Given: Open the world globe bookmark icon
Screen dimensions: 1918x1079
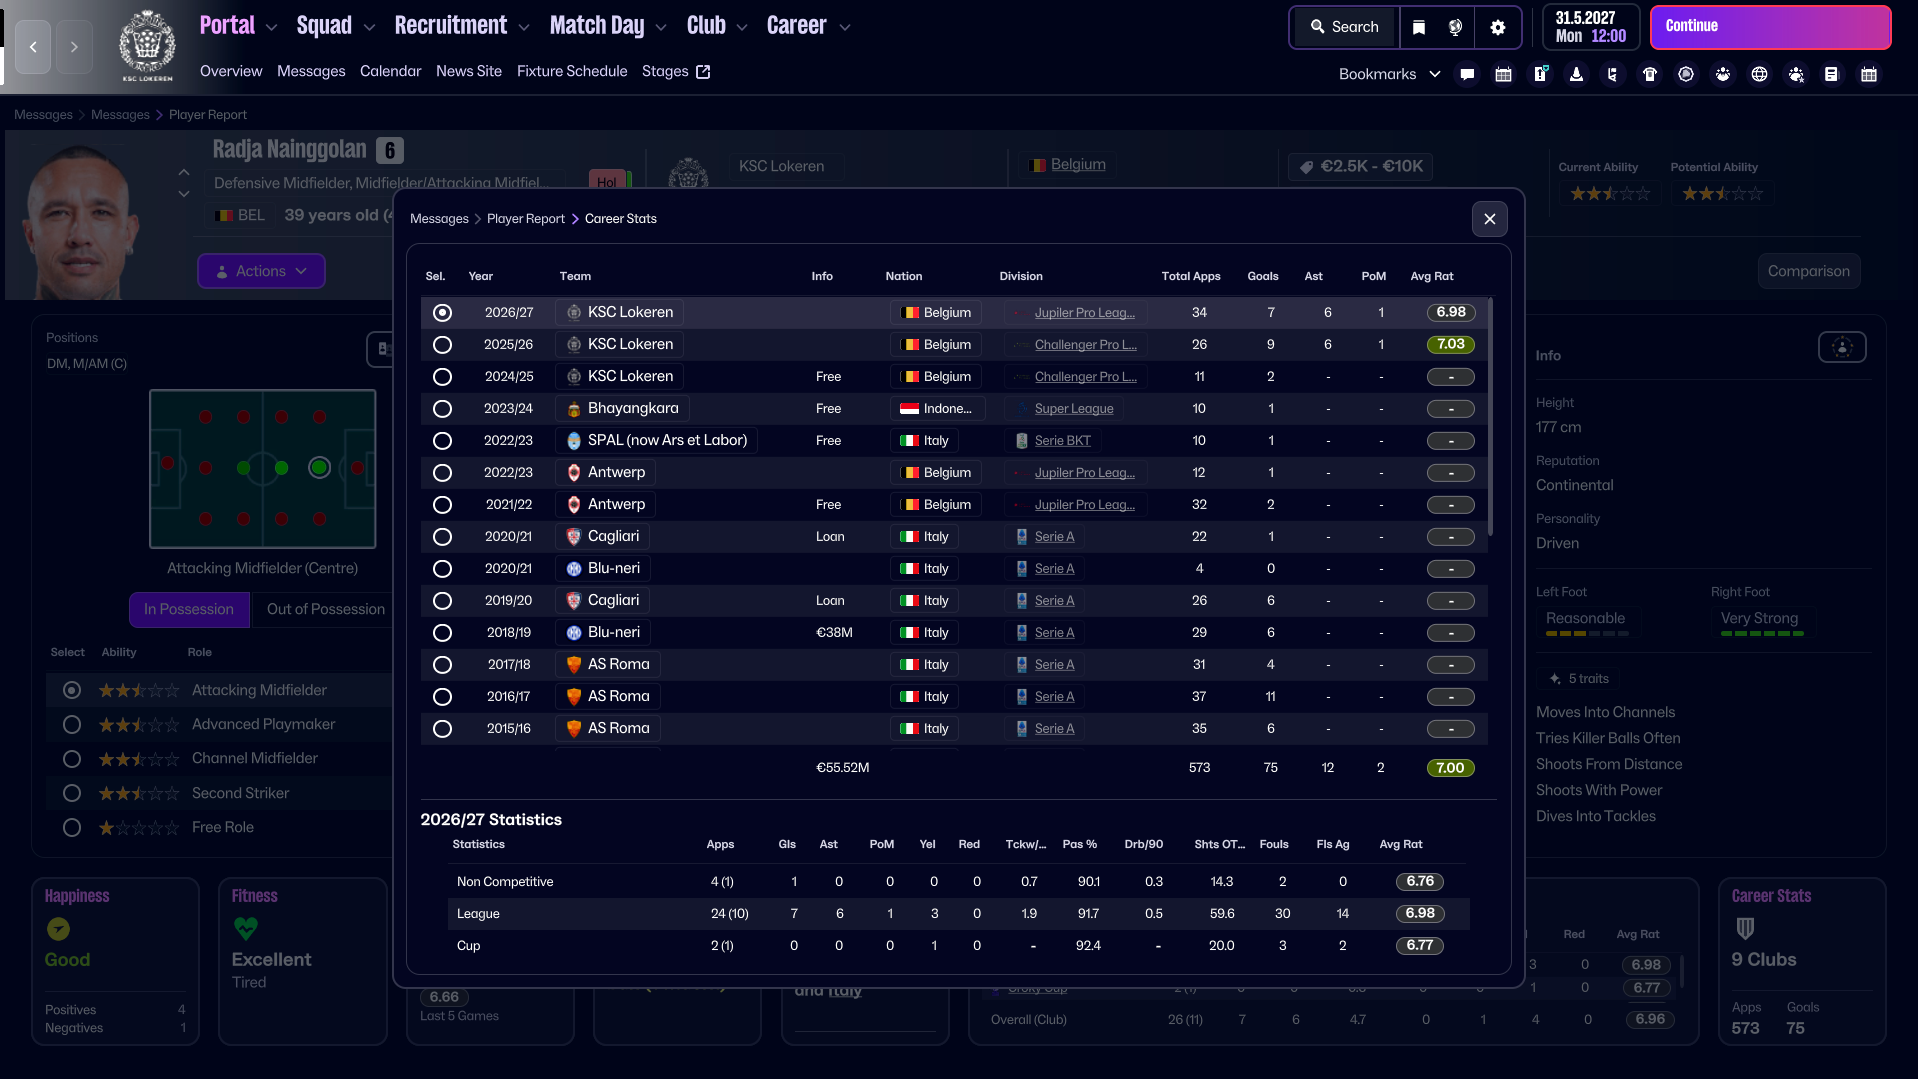Looking at the screenshot, I should [1759, 74].
